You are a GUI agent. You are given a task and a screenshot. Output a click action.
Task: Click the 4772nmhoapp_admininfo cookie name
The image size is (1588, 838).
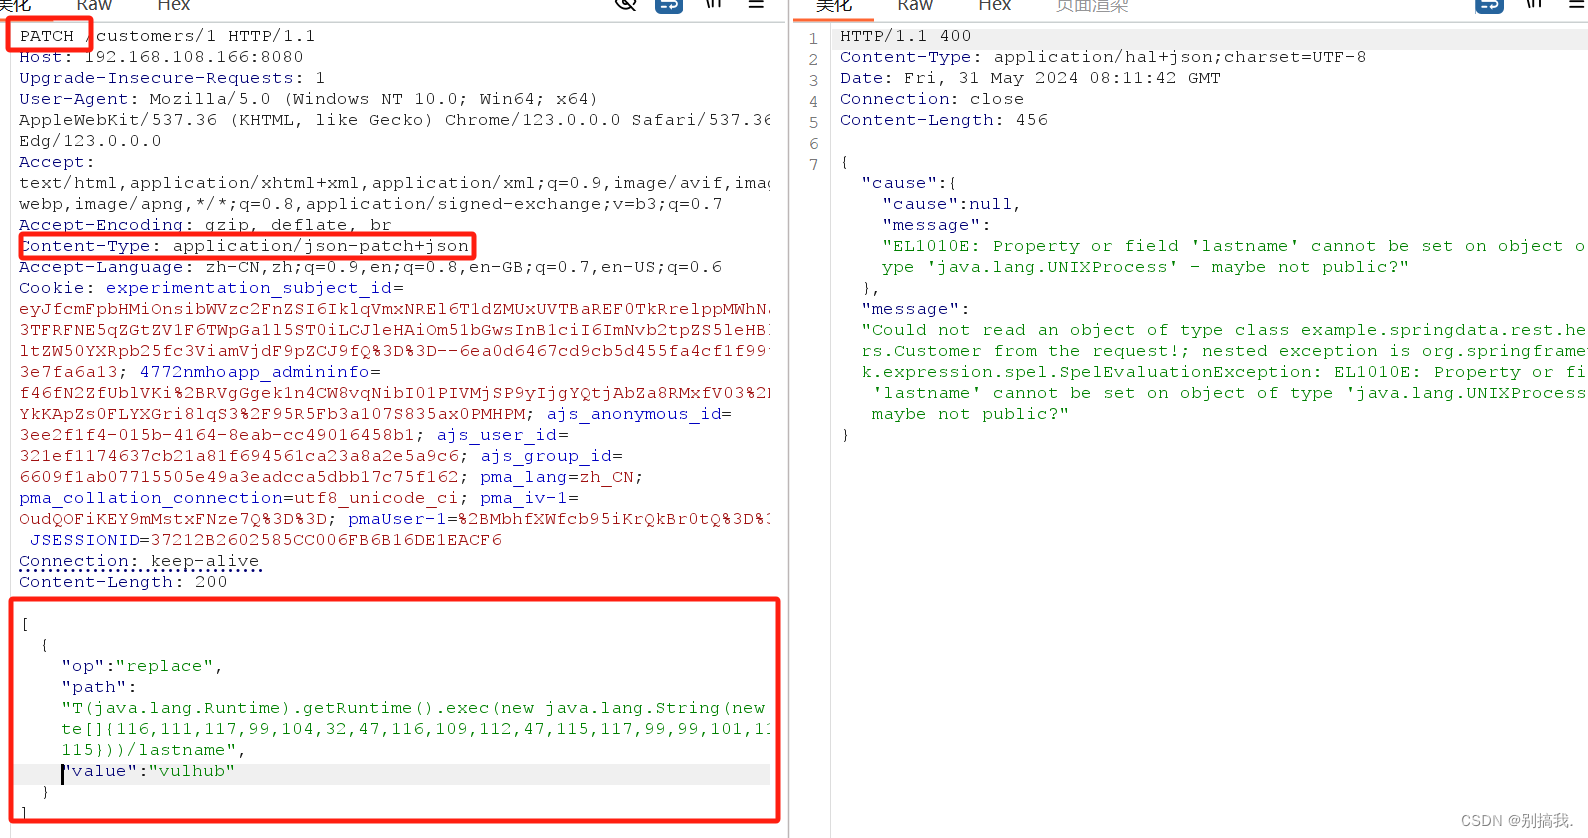(x=254, y=372)
